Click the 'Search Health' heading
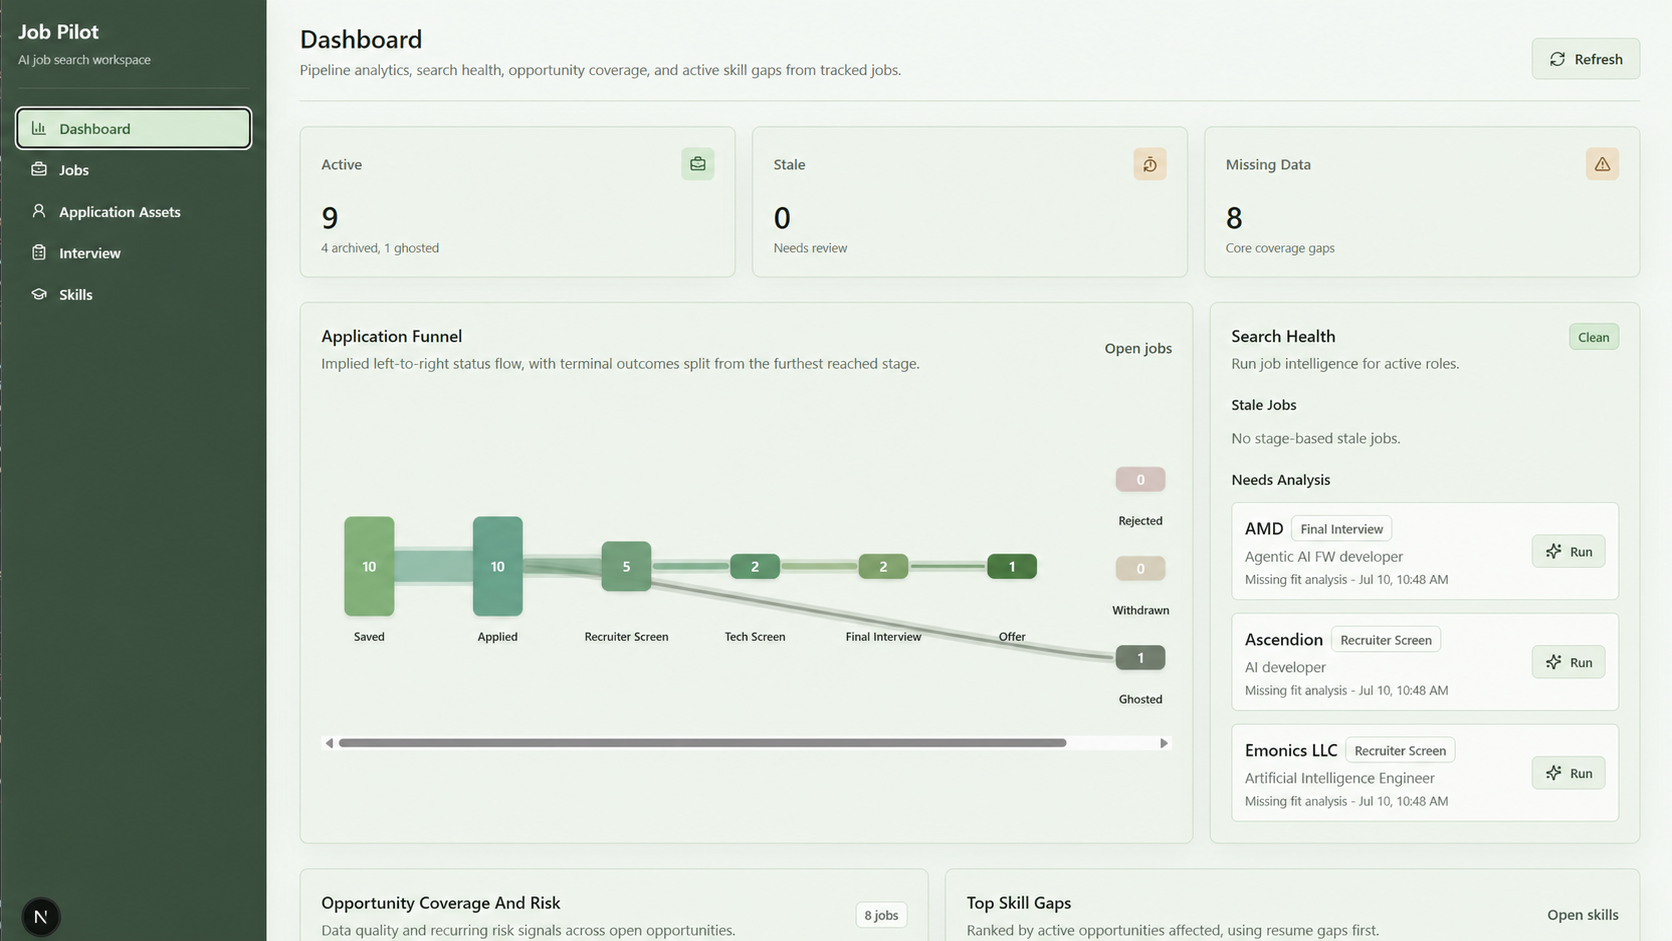 pyautogui.click(x=1283, y=336)
